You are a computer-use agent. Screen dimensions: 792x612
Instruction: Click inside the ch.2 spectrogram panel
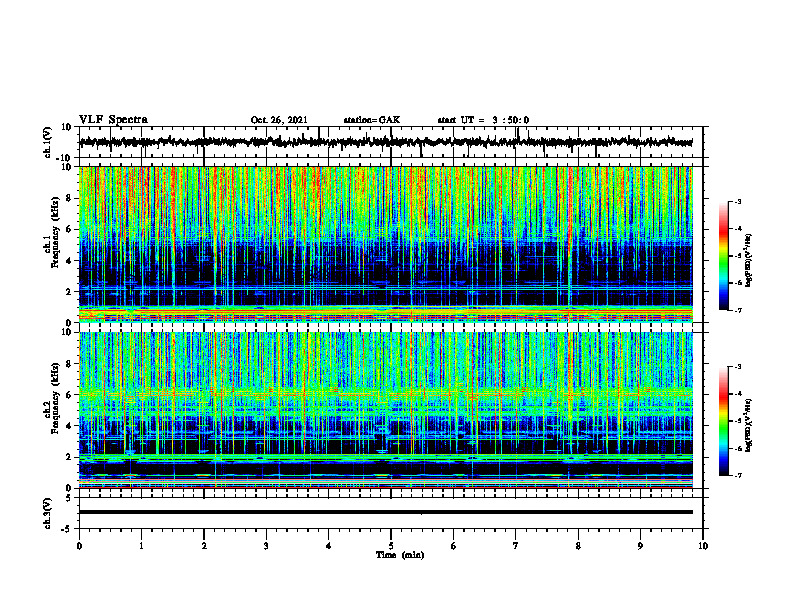click(386, 410)
